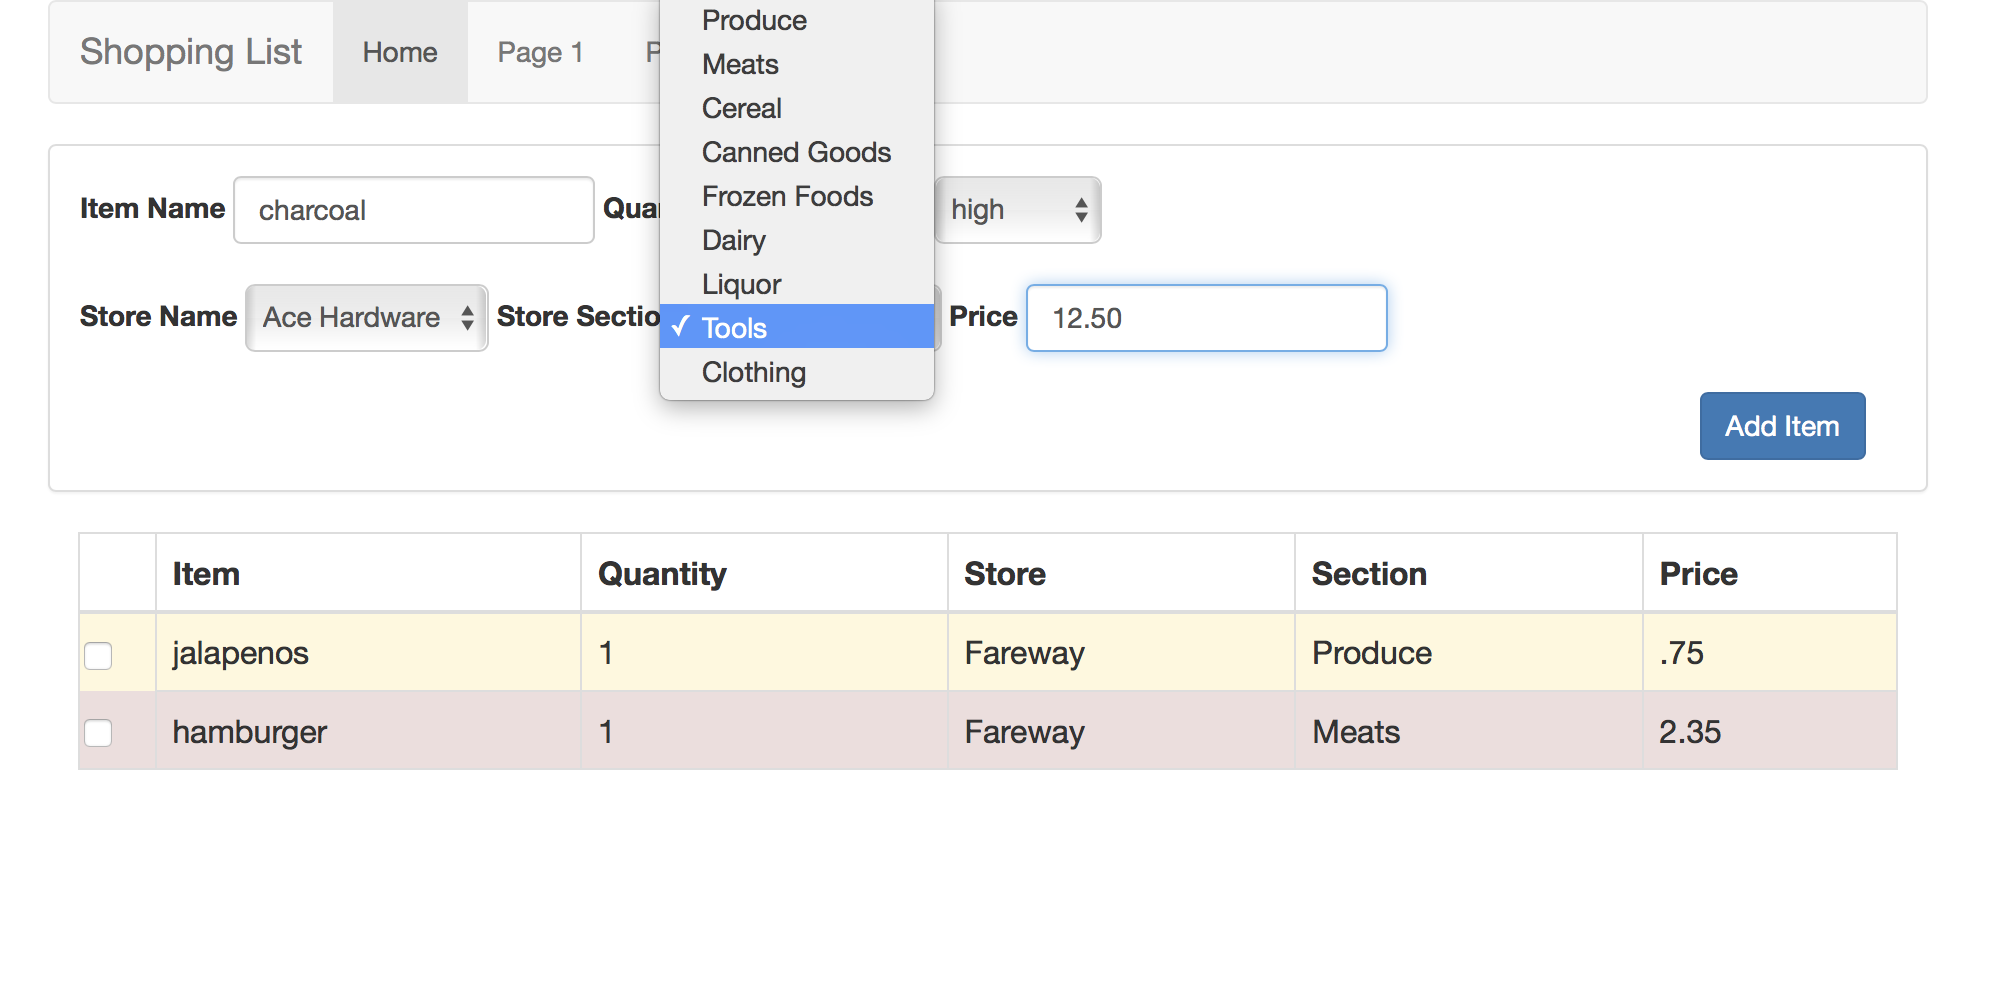
Task: Open the Store Name dropdown
Action: coord(366,318)
